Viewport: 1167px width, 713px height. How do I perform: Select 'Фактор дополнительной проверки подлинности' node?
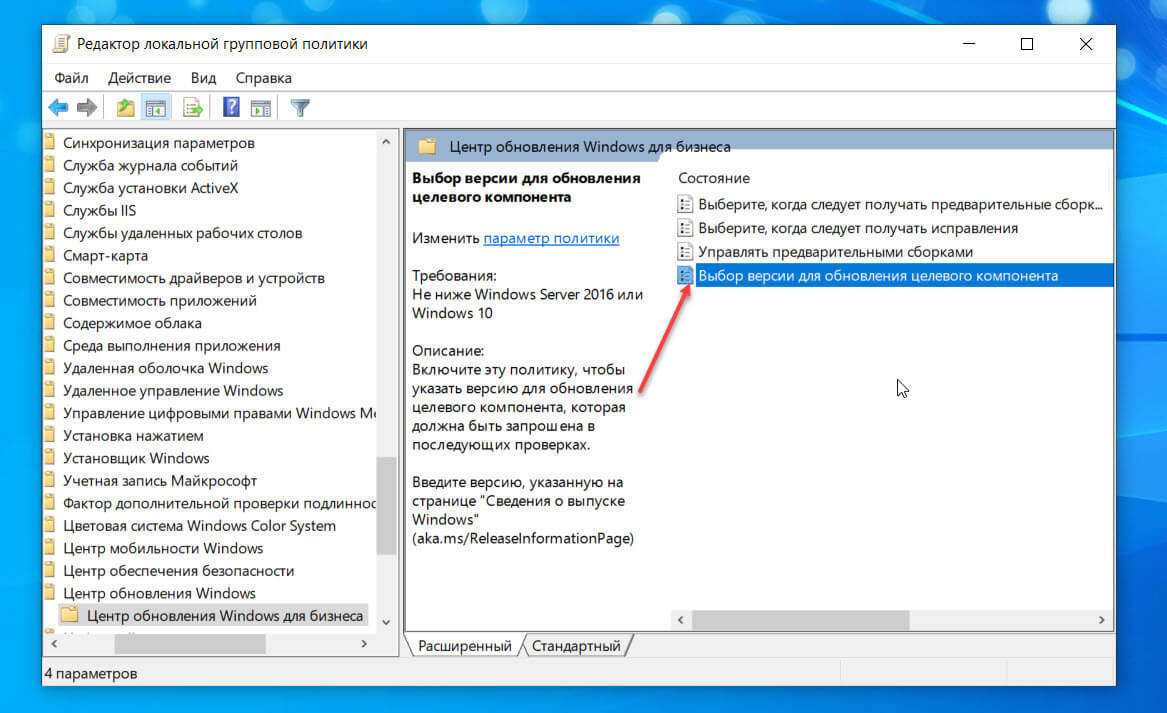pyautogui.click(x=219, y=503)
